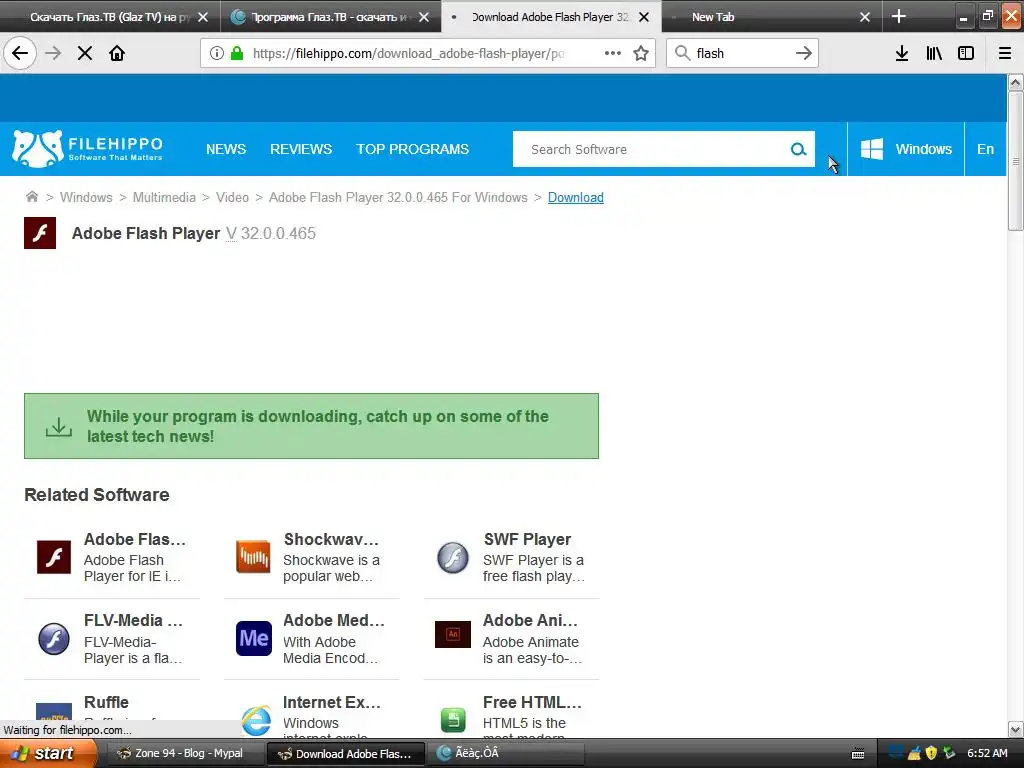
Task: Click the Related Software heading
Action: (97, 494)
